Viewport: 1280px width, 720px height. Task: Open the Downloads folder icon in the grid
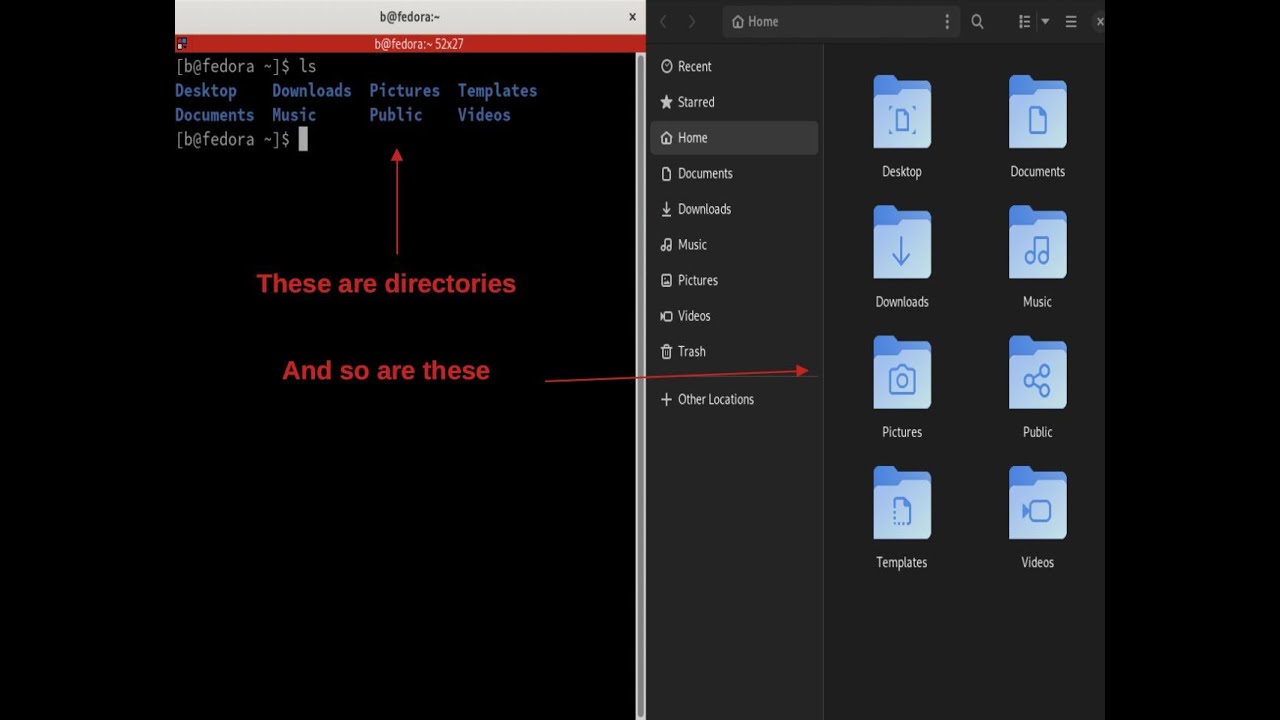pyautogui.click(x=901, y=243)
